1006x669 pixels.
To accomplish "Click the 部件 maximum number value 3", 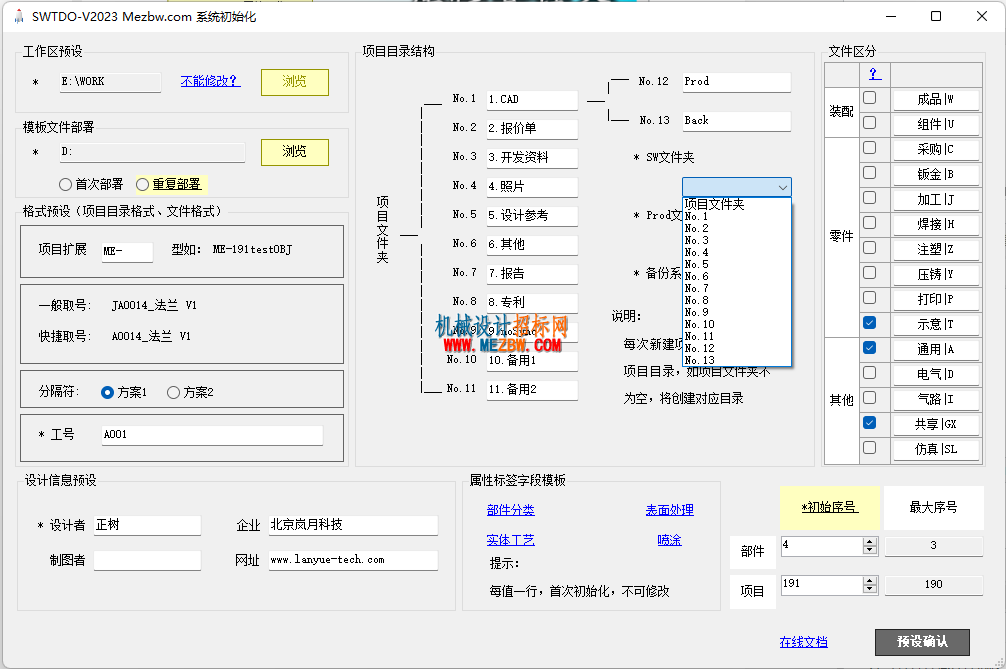I will pyautogui.click(x=934, y=546).
